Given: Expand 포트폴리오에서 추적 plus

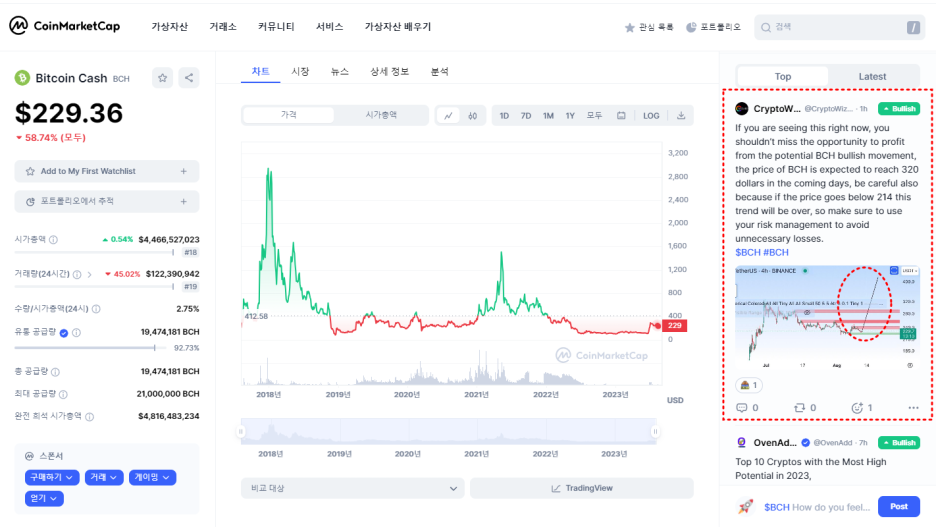Looking at the screenshot, I should coord(184,202).
